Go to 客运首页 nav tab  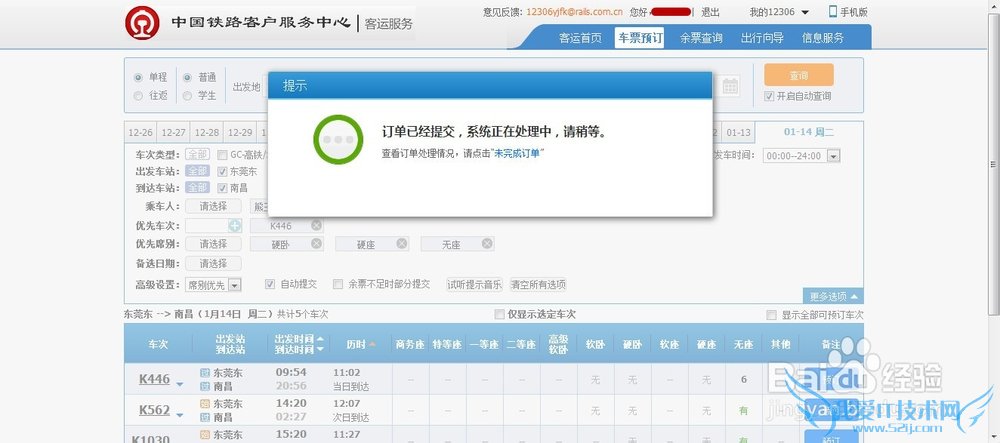coord(580,38)
